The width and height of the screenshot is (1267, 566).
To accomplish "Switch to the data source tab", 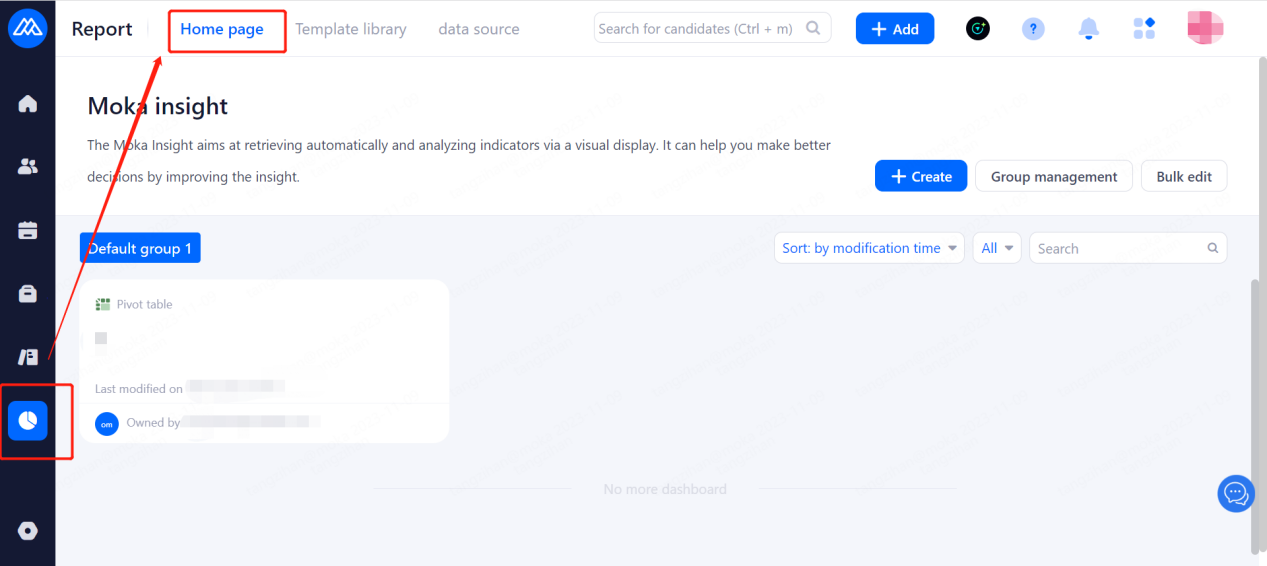I will click(x=479, y=29).
